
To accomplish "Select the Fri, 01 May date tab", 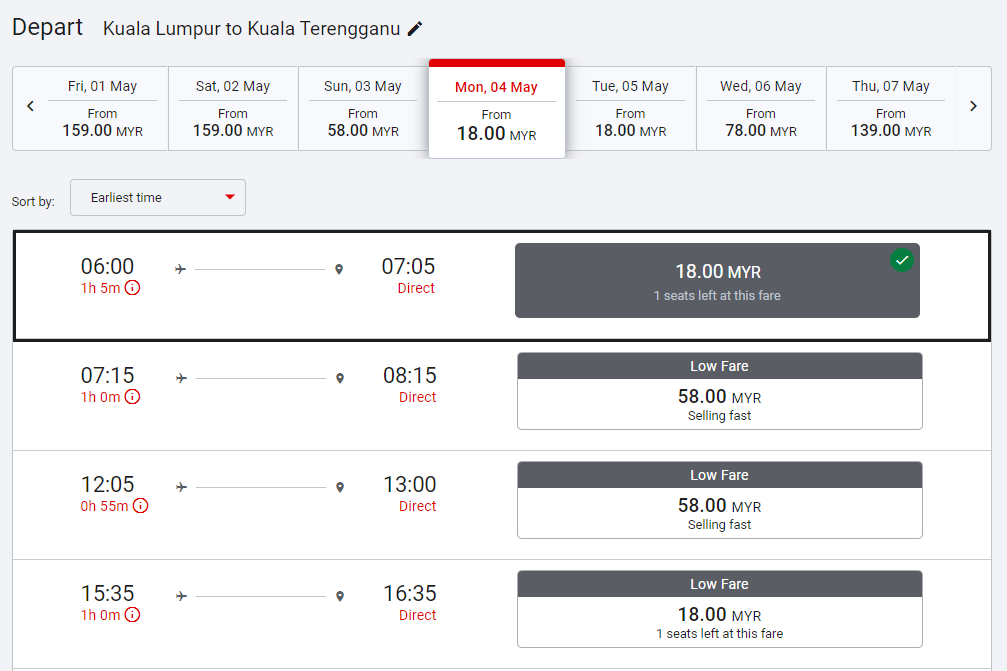I will [102, 108].
